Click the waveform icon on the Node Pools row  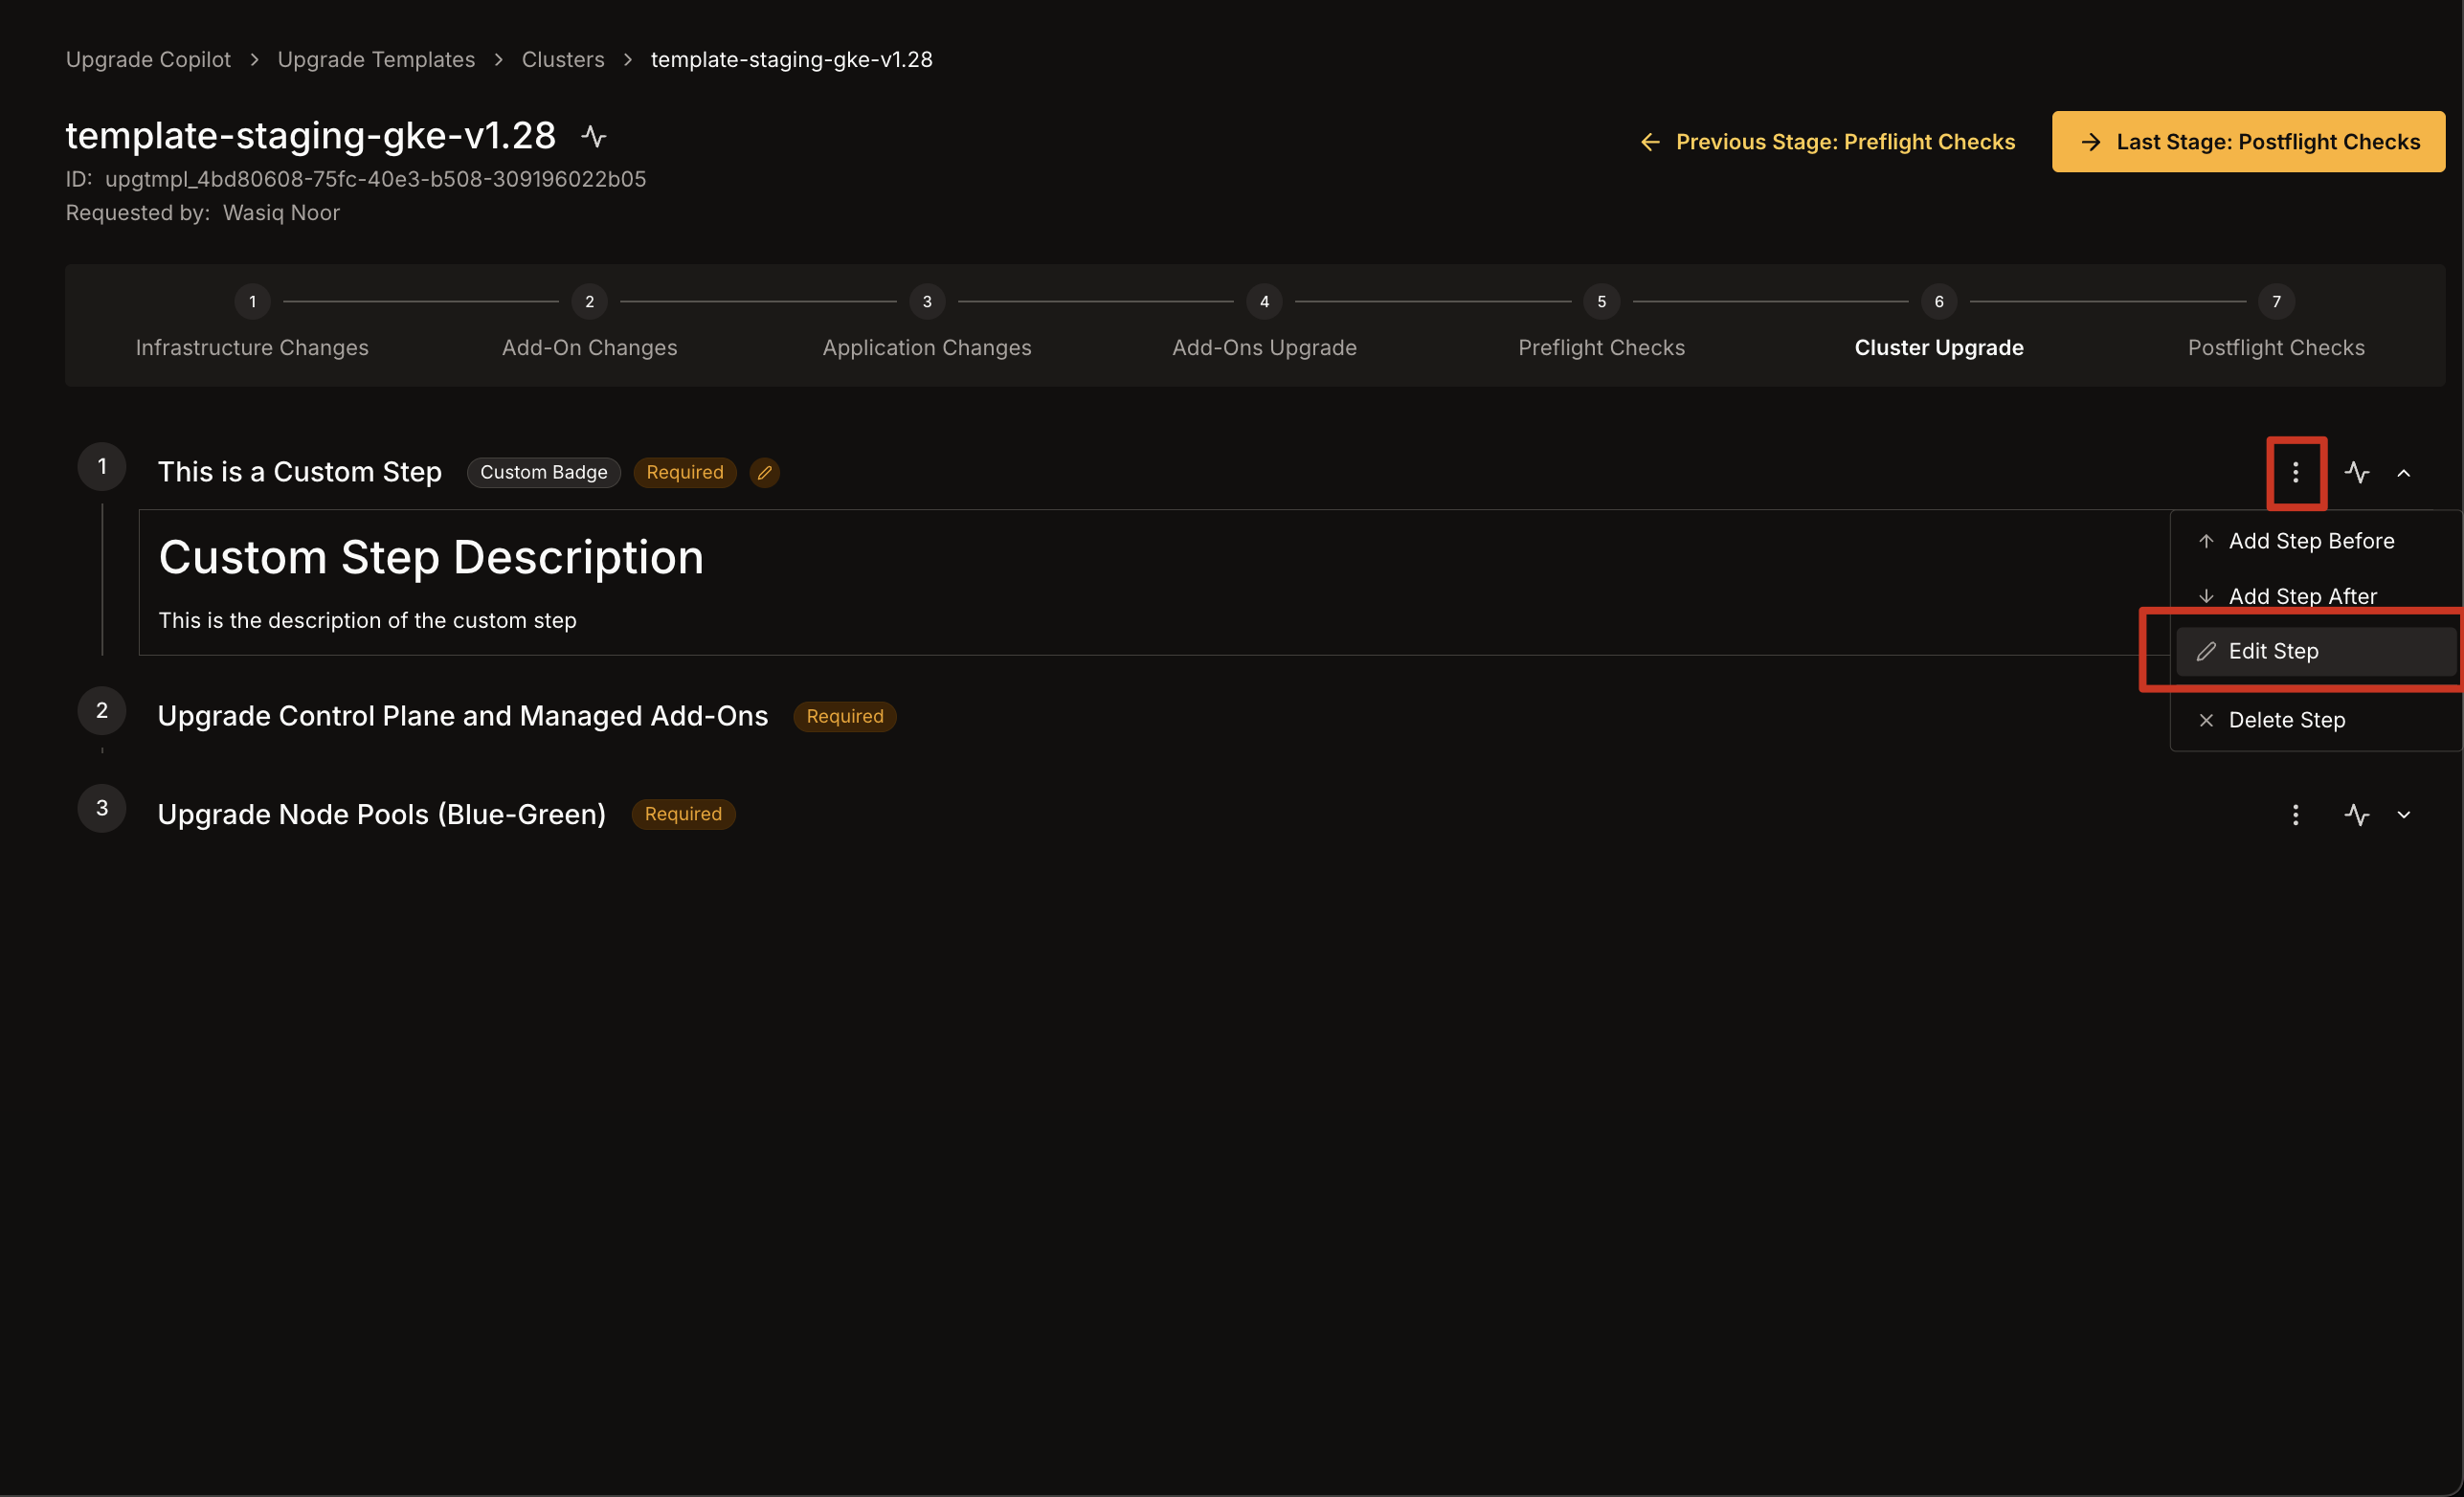tap(2357, 814)
